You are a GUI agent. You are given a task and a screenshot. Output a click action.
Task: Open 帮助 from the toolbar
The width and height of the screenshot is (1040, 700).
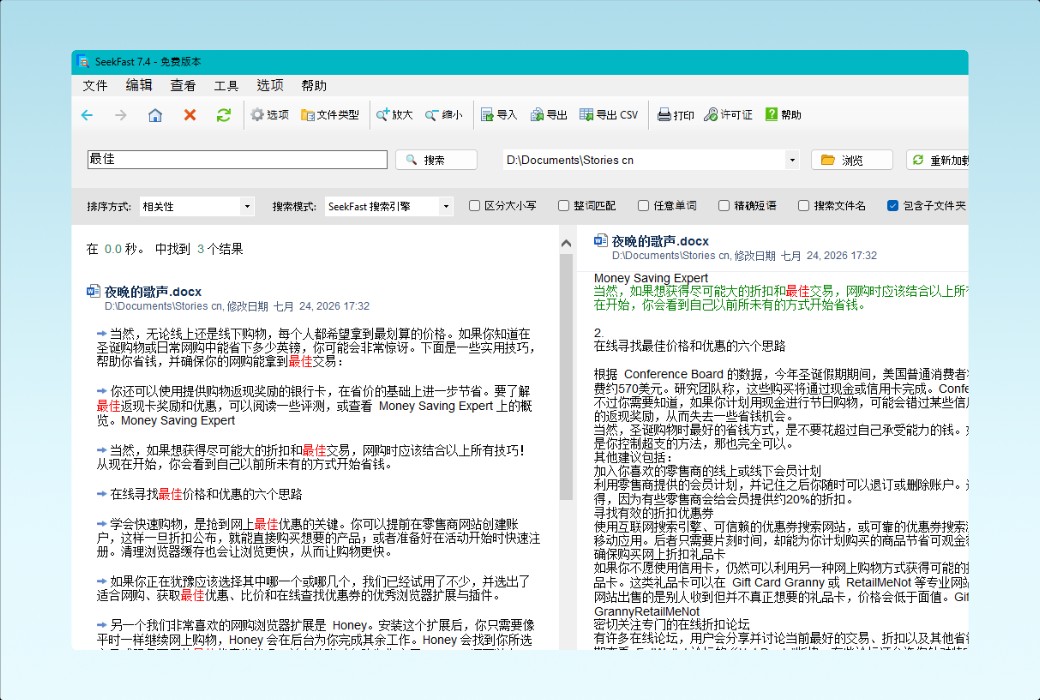click(x=783, y=115)
